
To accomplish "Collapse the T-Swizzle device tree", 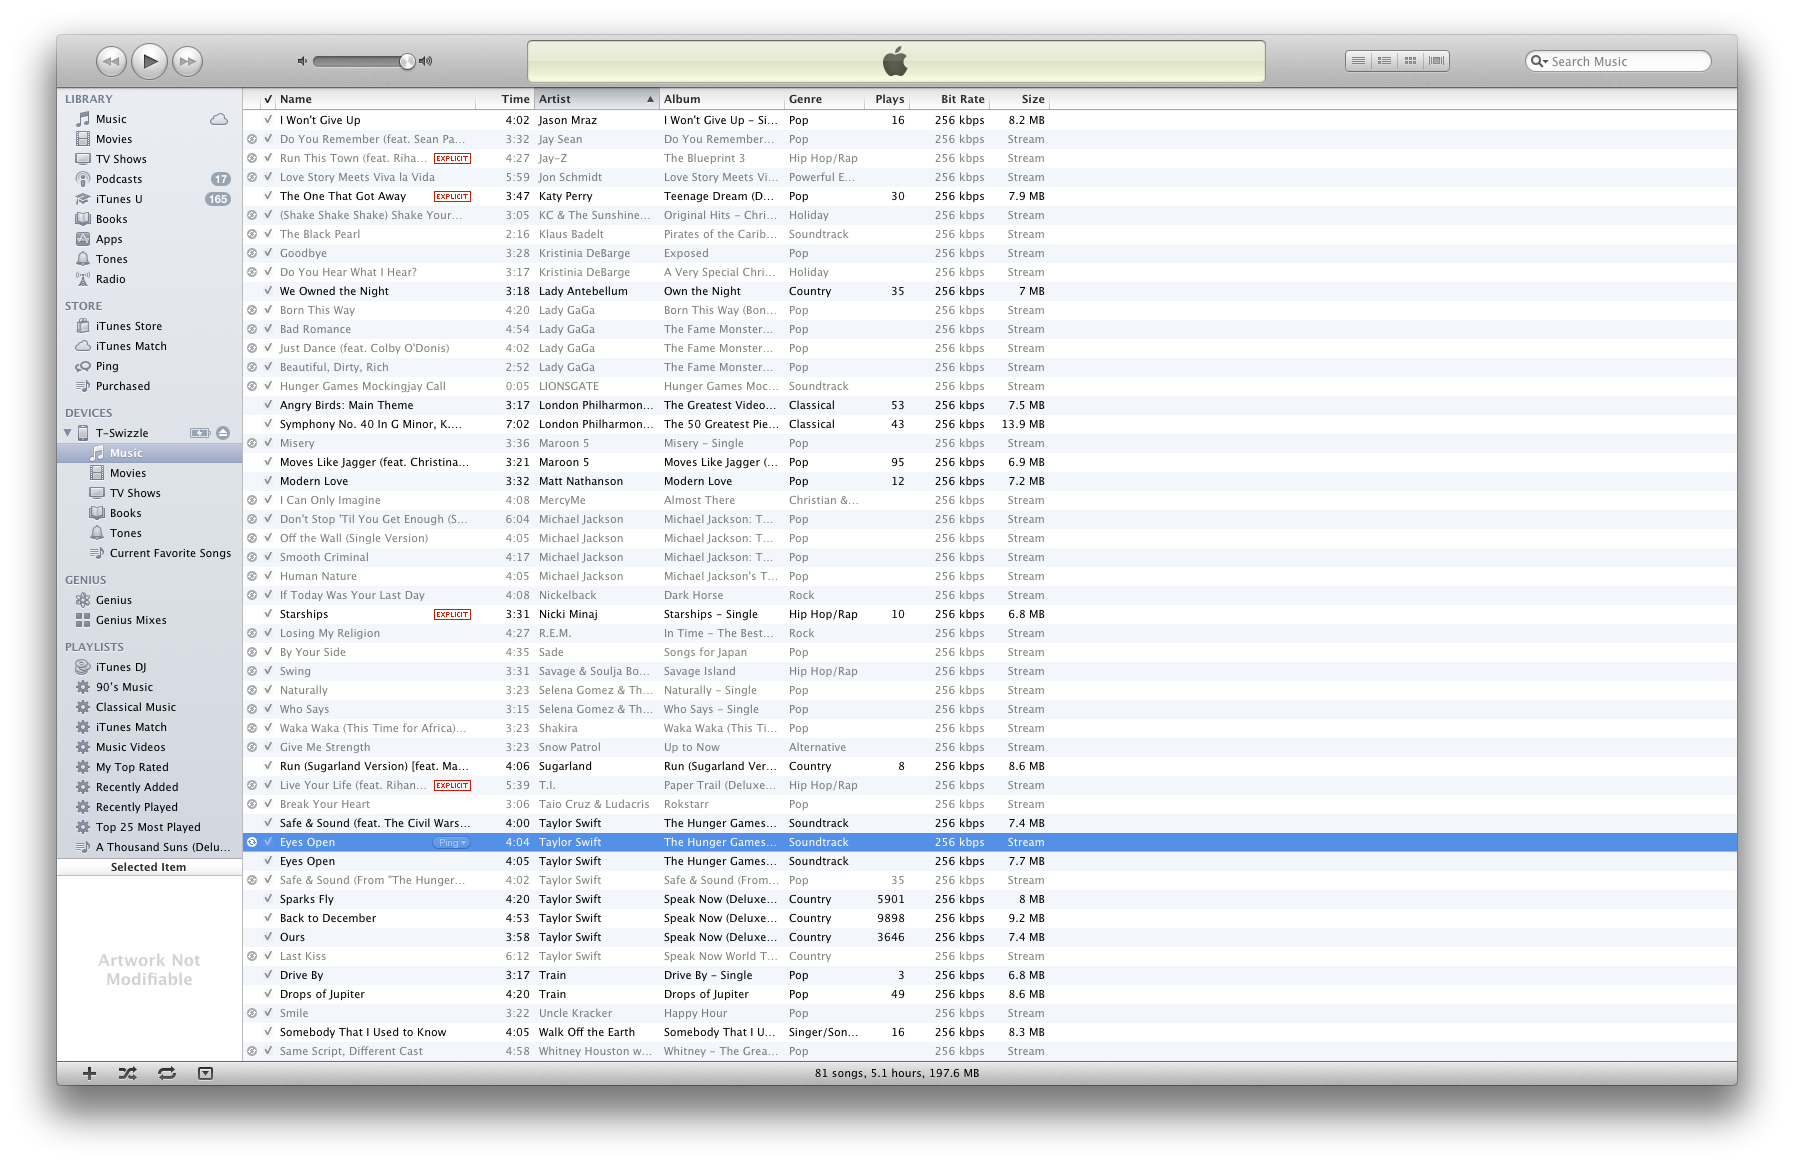I will [x=68, y=433].
